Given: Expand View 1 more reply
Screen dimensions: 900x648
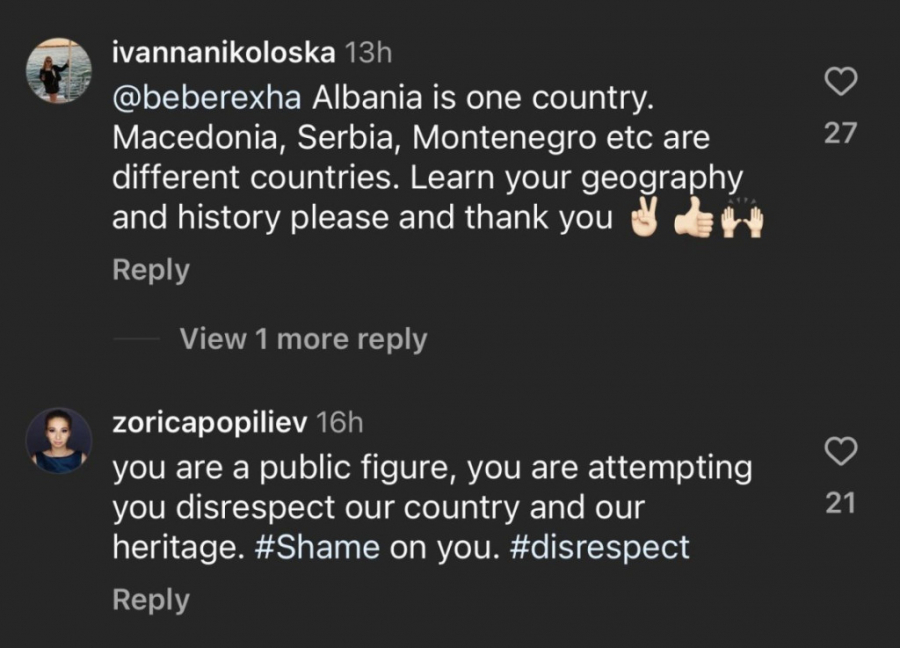Looking at the screenshot, I should (x=303, y=340).
